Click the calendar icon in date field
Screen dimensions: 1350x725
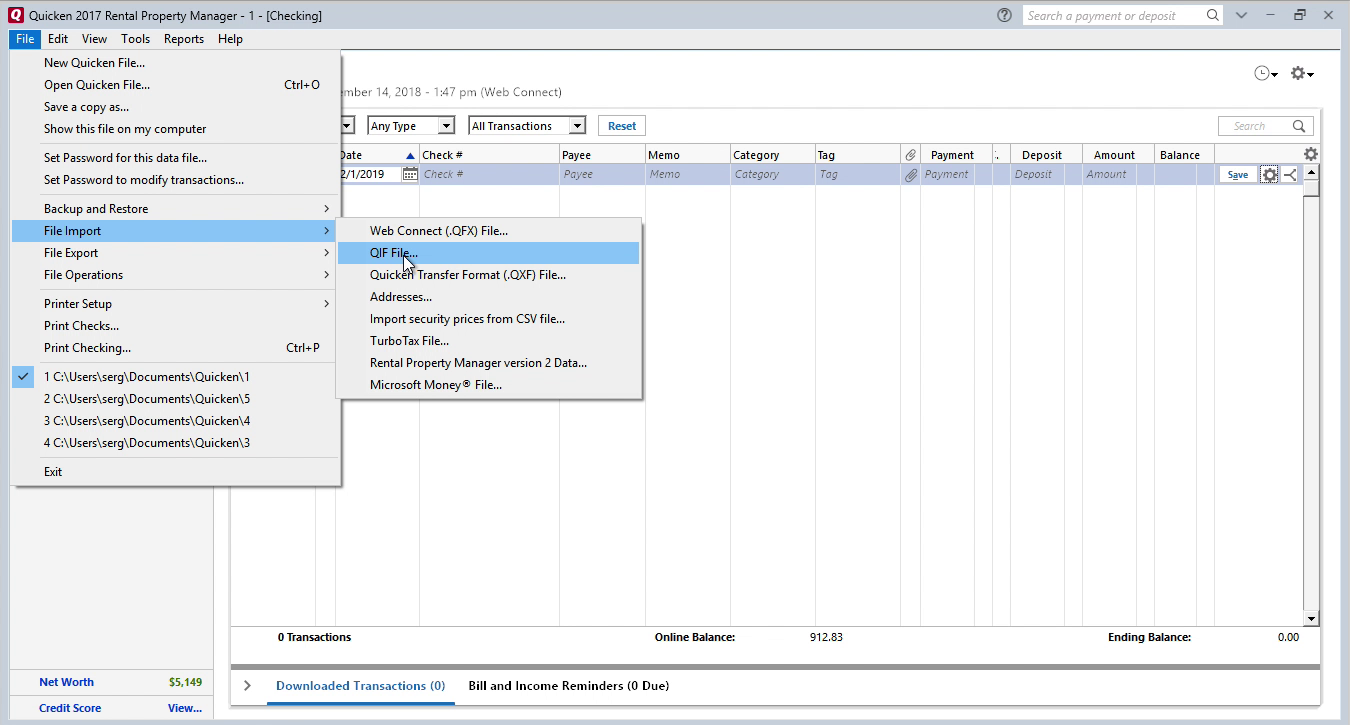[410, 174]
